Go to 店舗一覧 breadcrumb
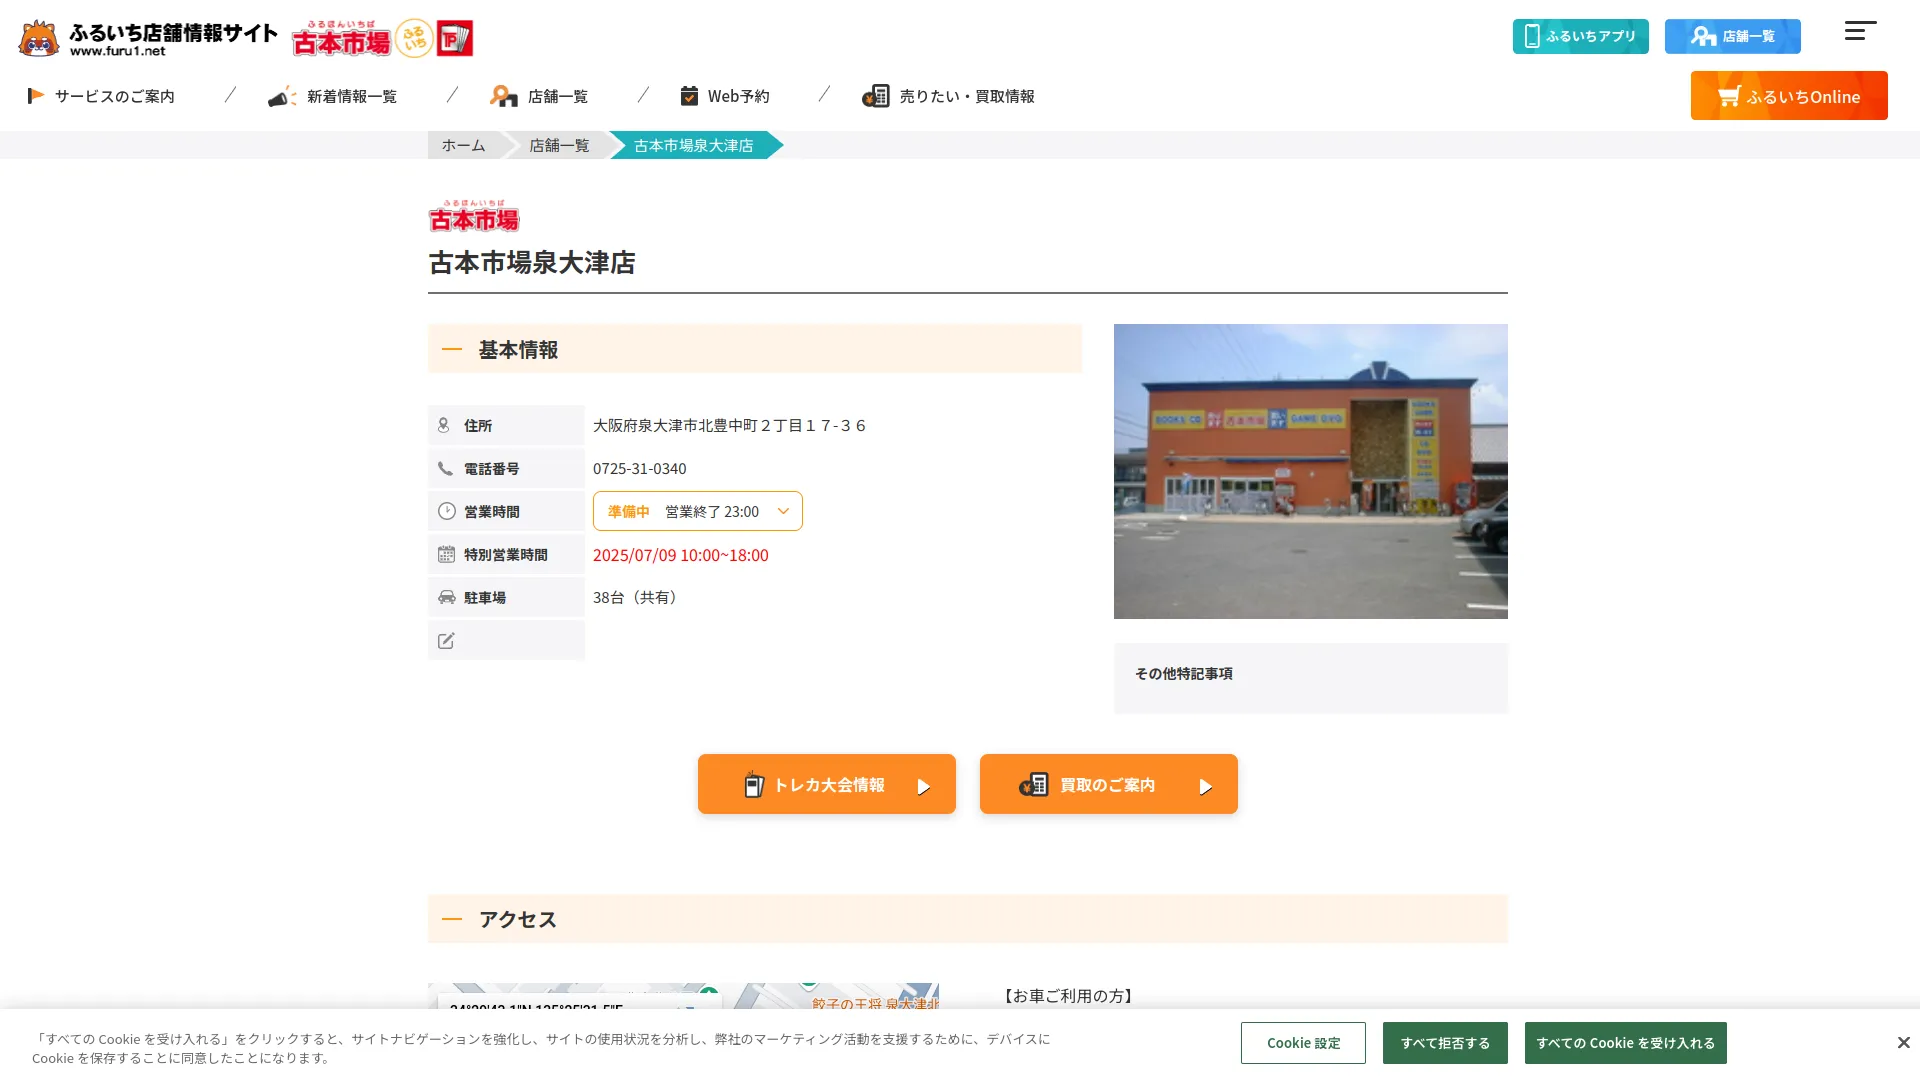 [x=559, y=145]
